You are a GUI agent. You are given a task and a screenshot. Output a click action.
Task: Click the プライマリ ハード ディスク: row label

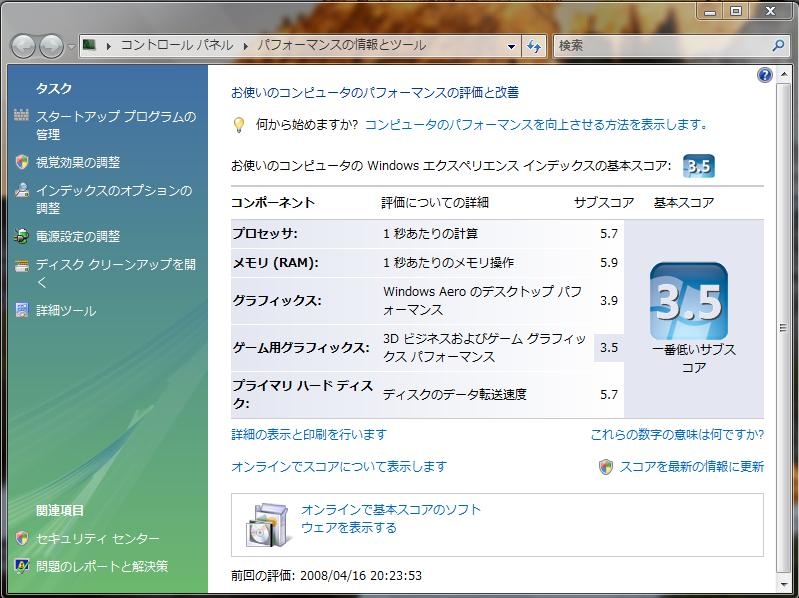click(303, 394)
